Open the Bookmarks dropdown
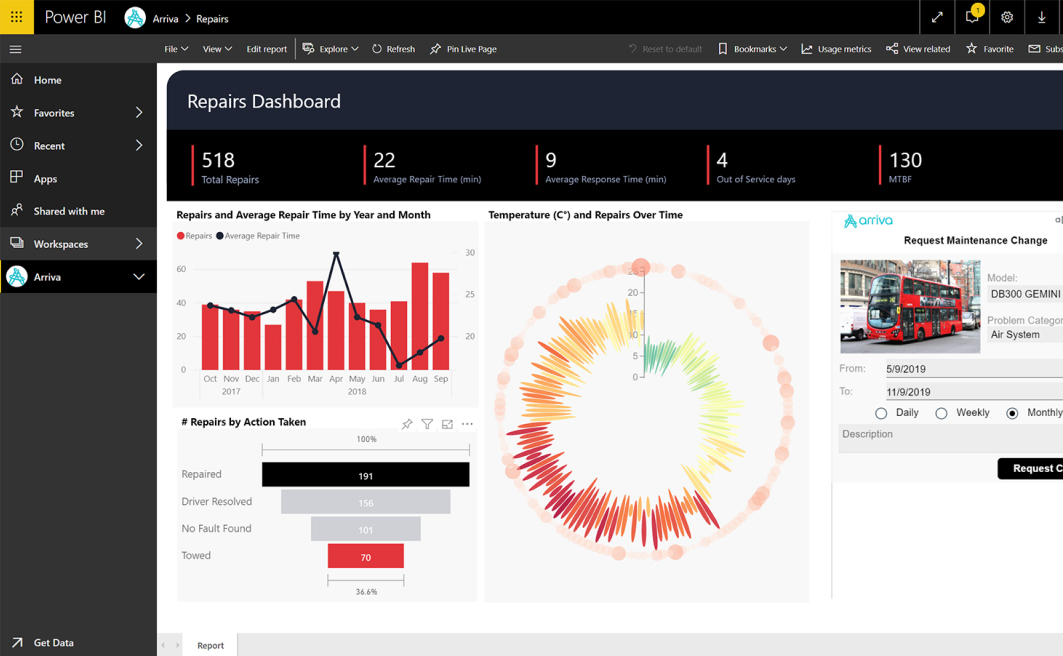This screenshot has width=1063, height=656. coord(753,49)
